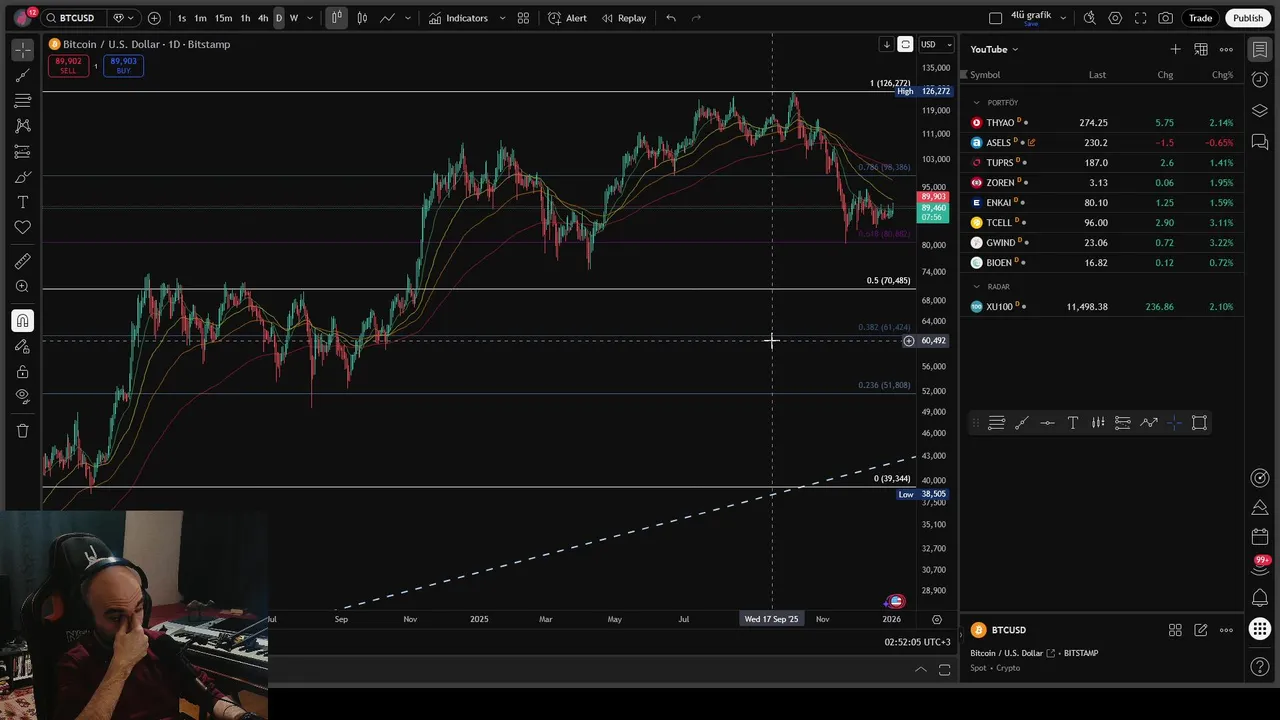Select the brush drawing tool

22,177
